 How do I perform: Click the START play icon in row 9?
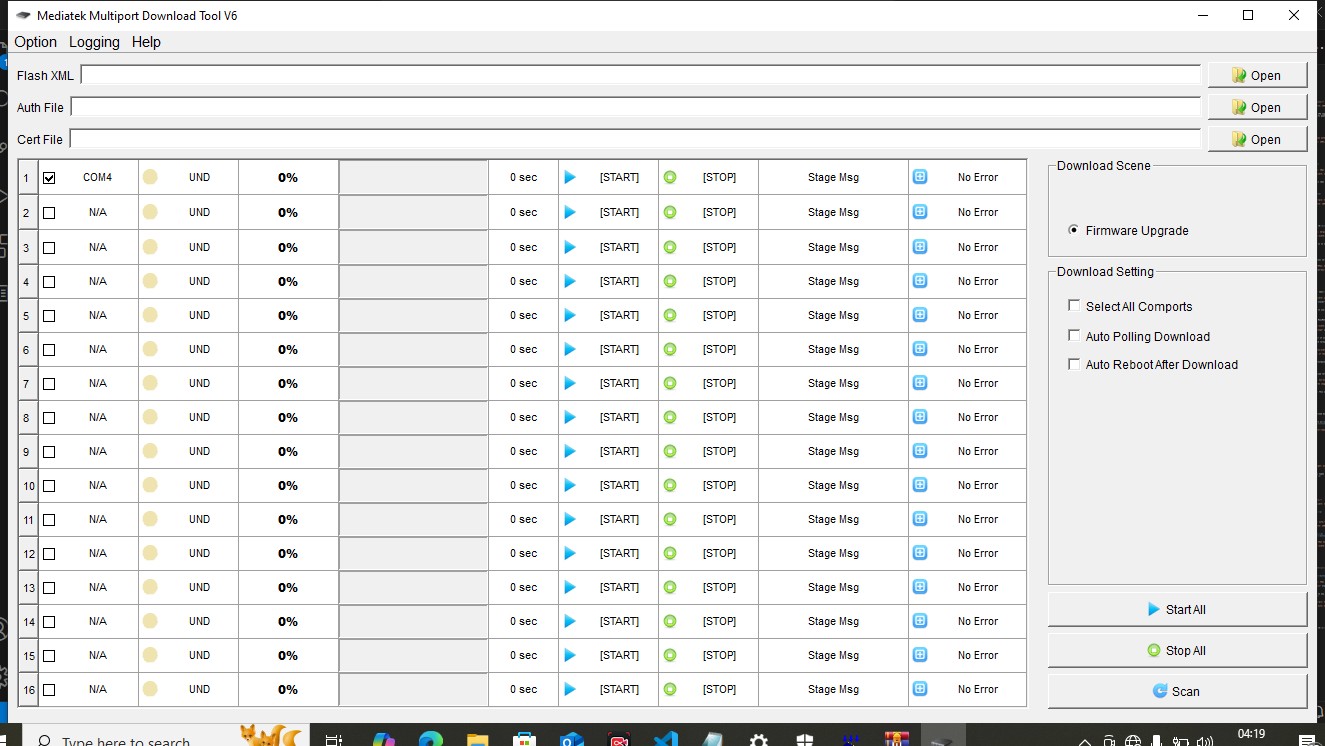click(570, 451)
